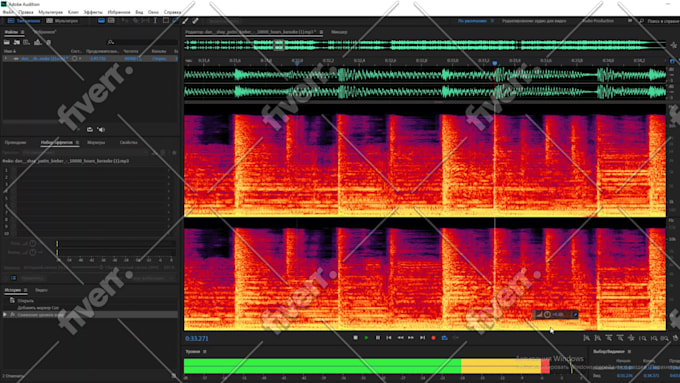
Task: Select the Spot Healing Brush tool
Action: (196, 20)
